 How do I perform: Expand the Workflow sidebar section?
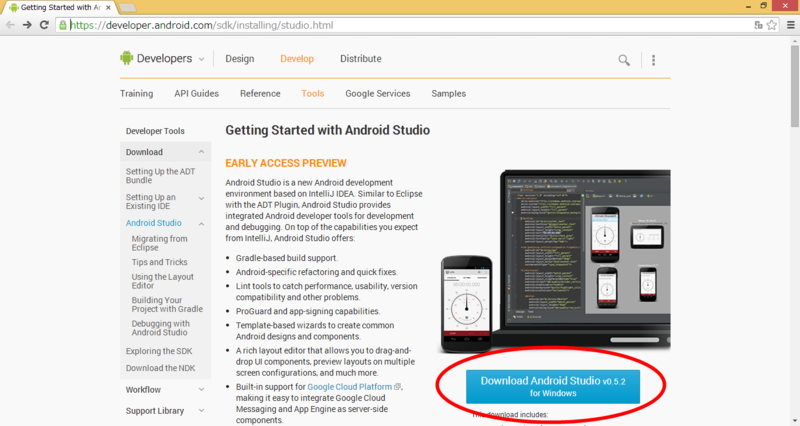[x=202, y=389]
